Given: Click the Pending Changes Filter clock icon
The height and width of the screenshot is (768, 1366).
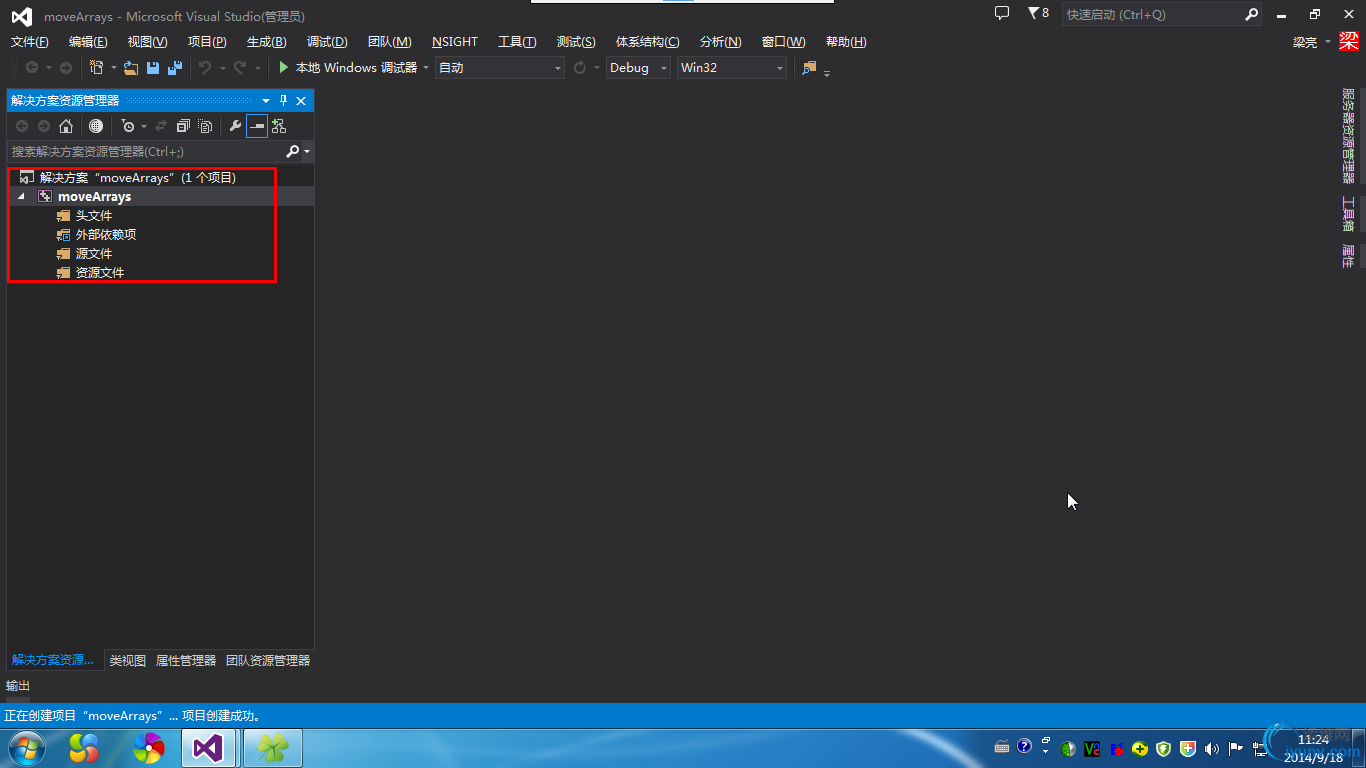Looking at the screenshot, I should click(x=128, y=126).
